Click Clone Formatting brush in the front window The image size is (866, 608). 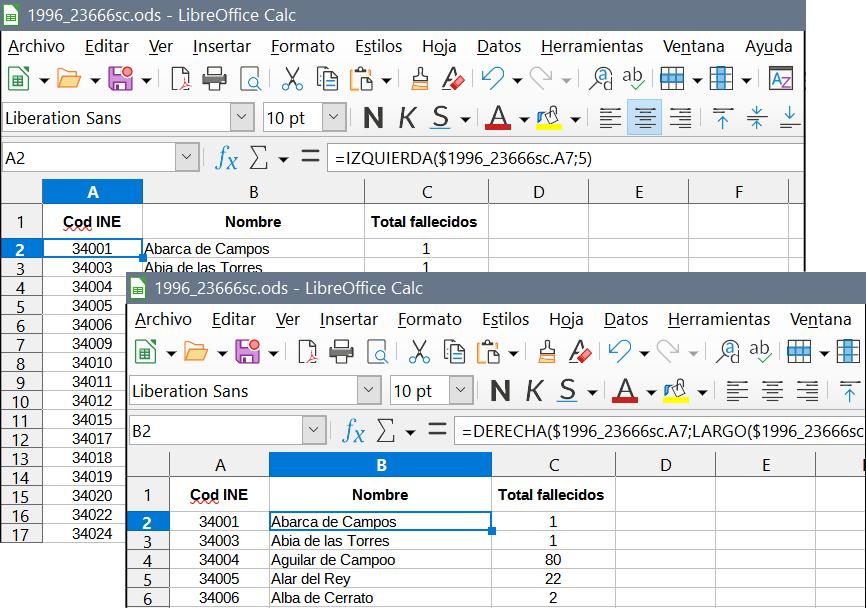point(547,352)
